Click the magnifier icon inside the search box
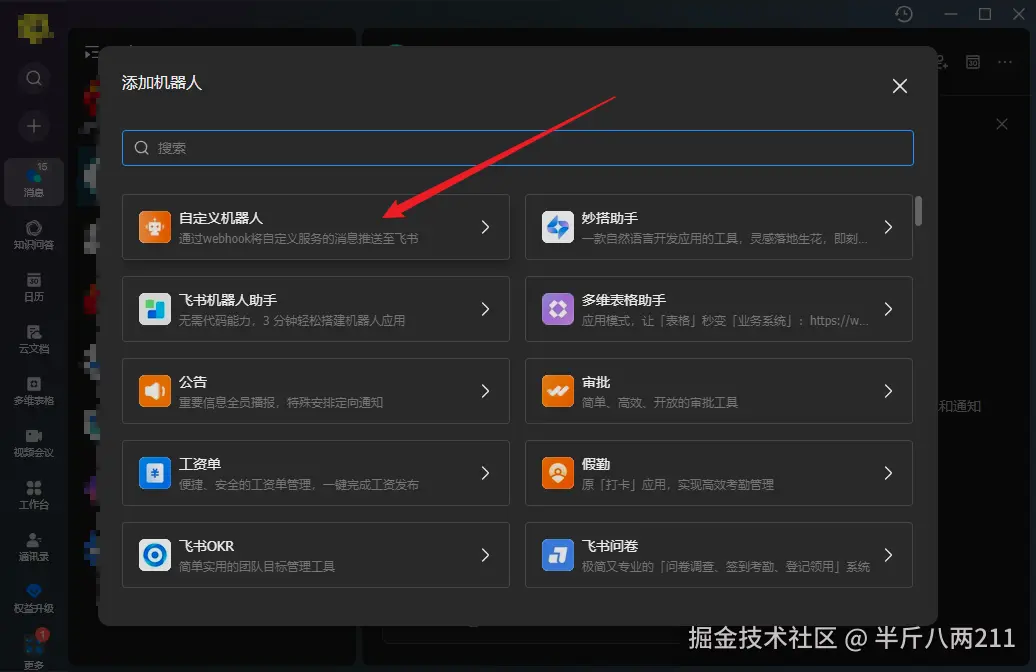1036x672 pixels. click(x=141, y=148)
